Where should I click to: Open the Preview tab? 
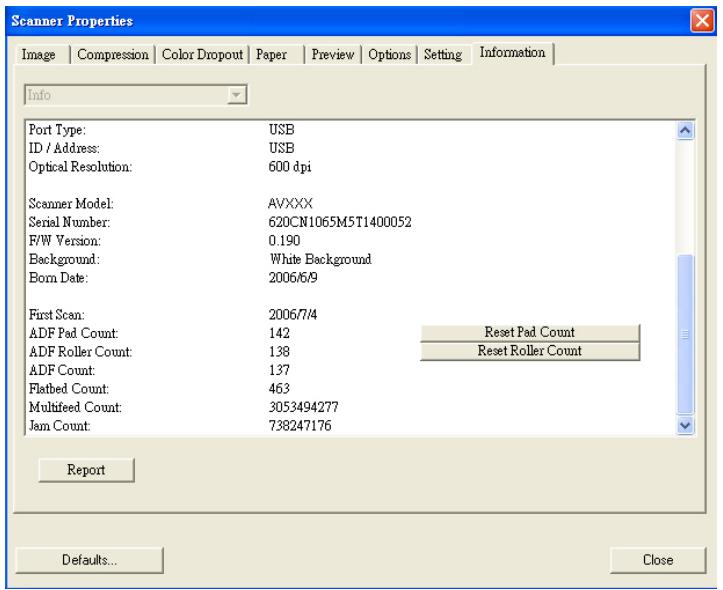(333, 54)
